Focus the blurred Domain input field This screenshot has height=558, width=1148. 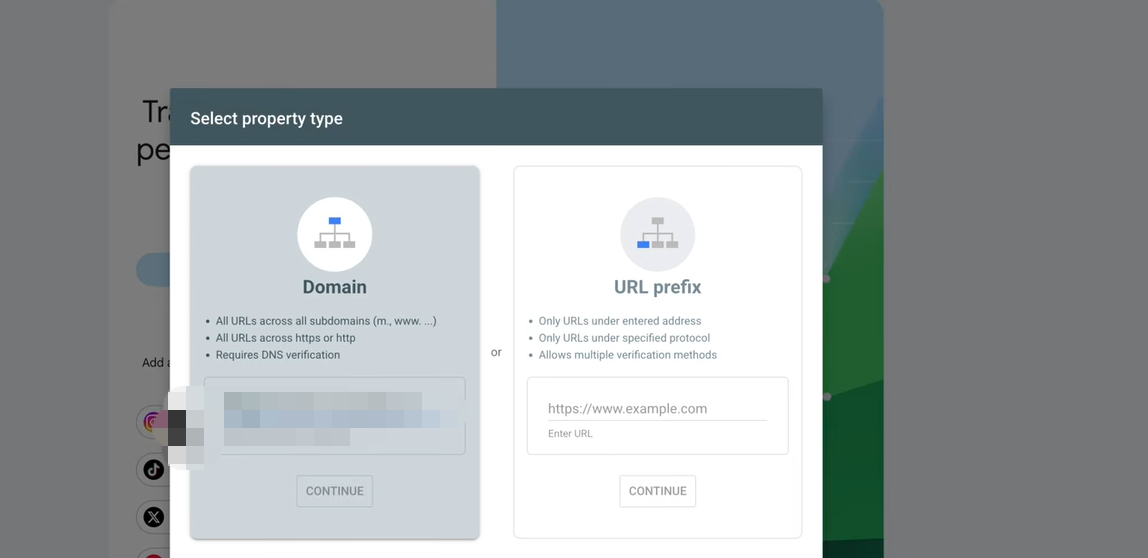pyautogui.click(x=335, y=416)
